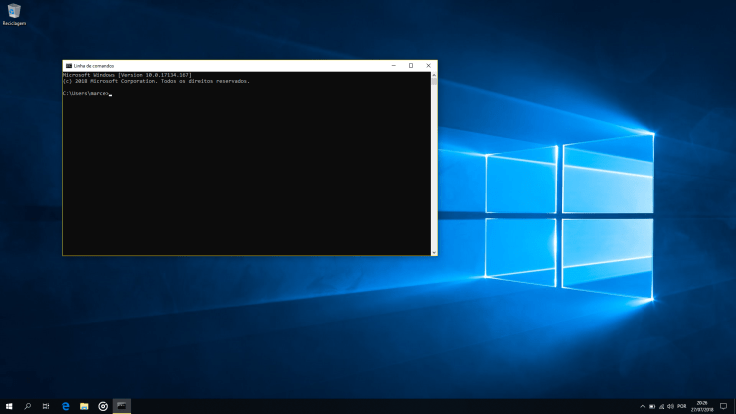This screenshot has width=736, height=414.
Task: Click the Windows Start button
Action: [x=9, y=406]
